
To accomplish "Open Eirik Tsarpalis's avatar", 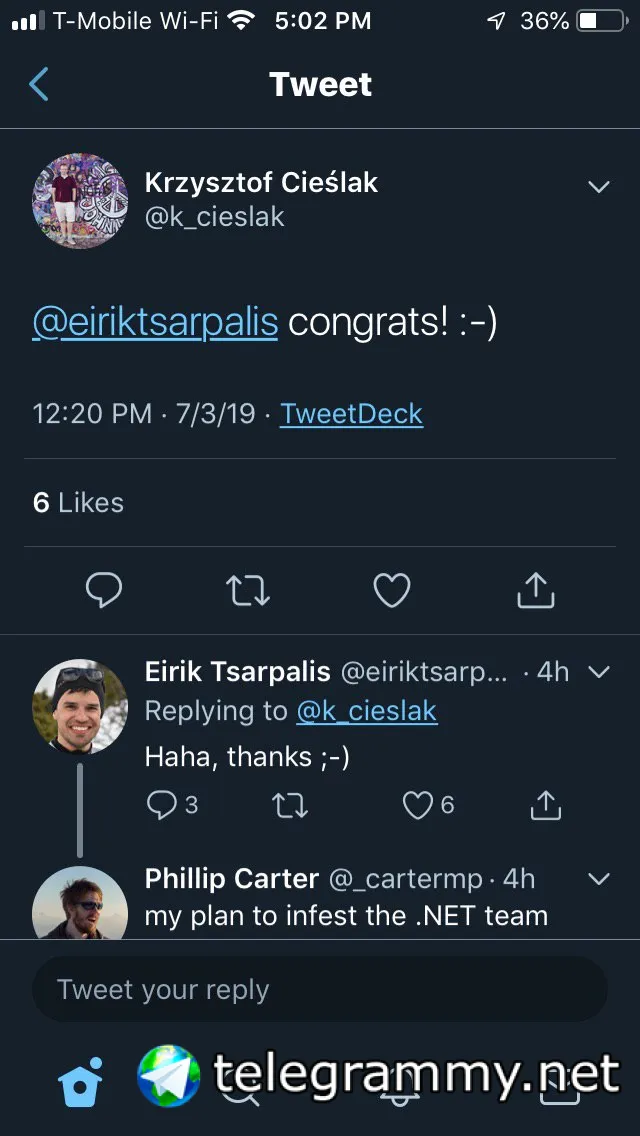I will (x=81, y=706).
